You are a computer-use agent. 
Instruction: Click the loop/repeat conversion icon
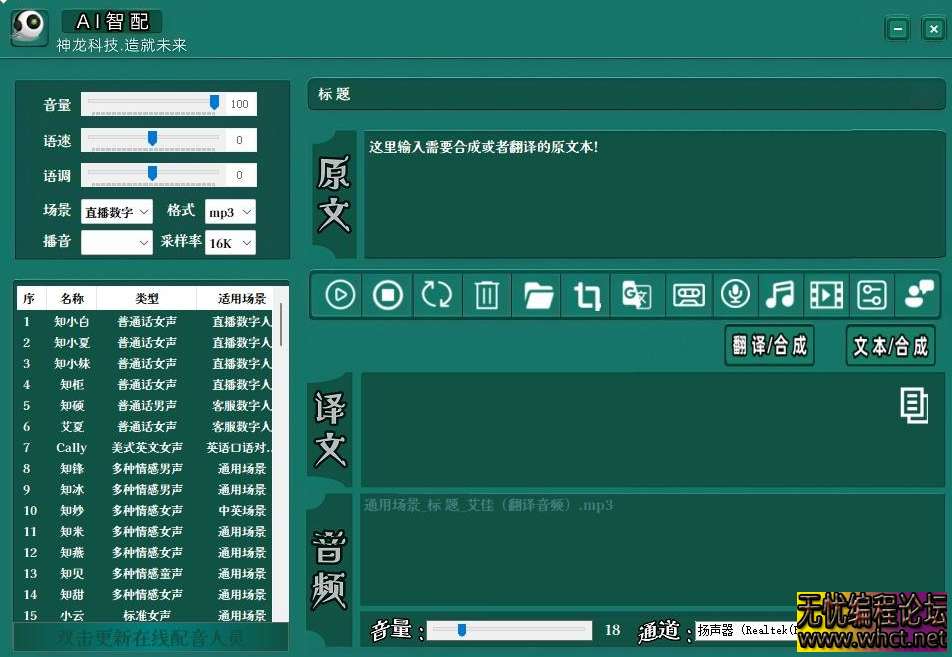click(437, 295)
